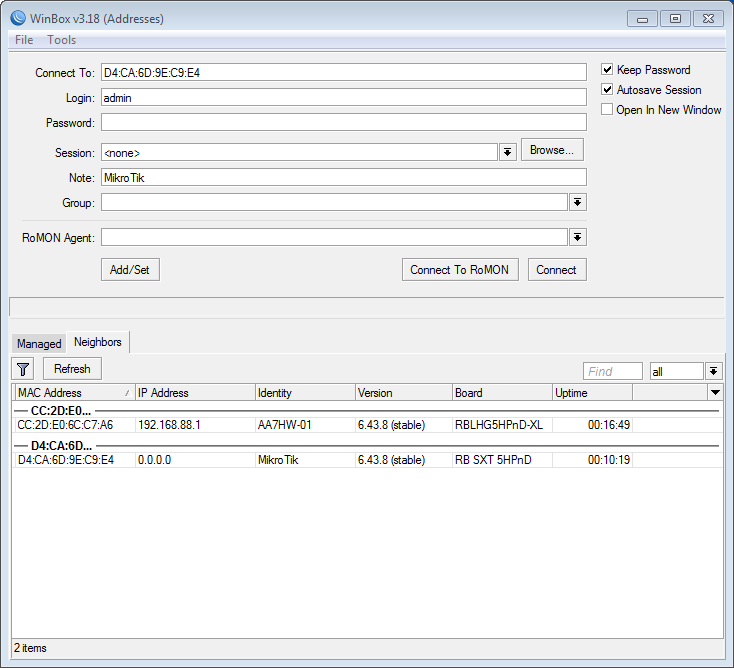Screen dimensions: 734x668
Task: Click board RB SXT 5HPnD
Action: tap(493, 460)
